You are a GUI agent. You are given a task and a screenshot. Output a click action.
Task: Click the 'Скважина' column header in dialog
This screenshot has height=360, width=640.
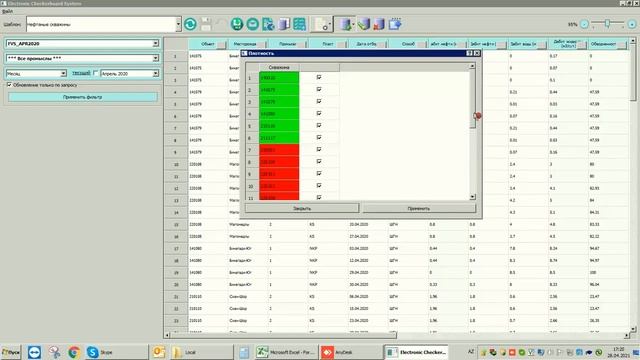pos(279,67)
